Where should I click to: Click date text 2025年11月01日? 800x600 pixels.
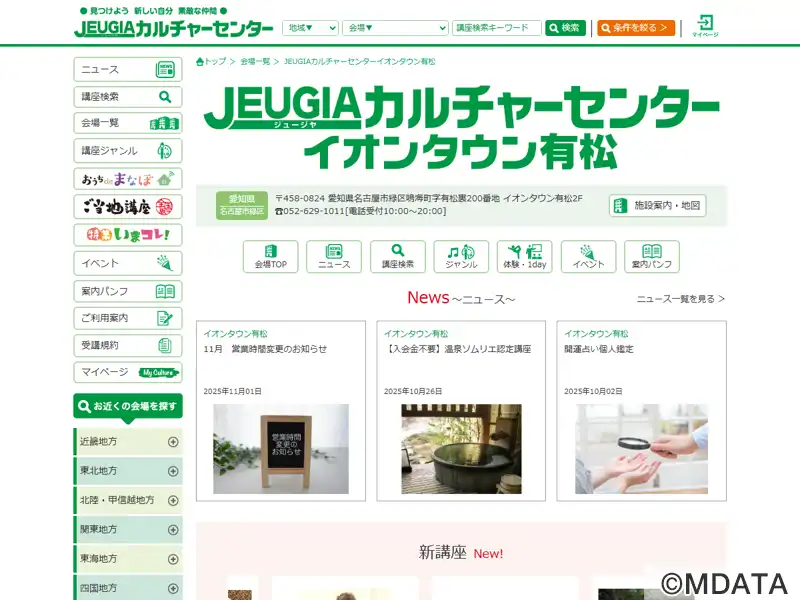click(x=233, y=391)
